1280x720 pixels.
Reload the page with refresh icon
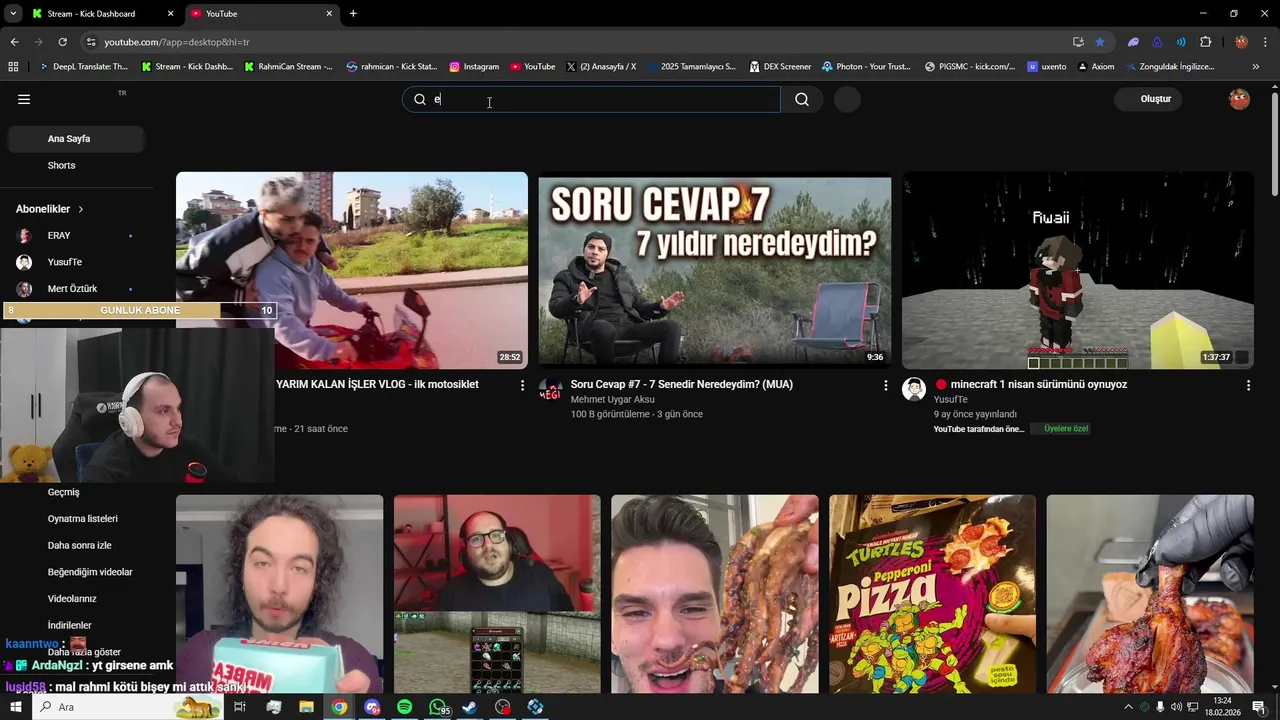click(x=62, y=42)
